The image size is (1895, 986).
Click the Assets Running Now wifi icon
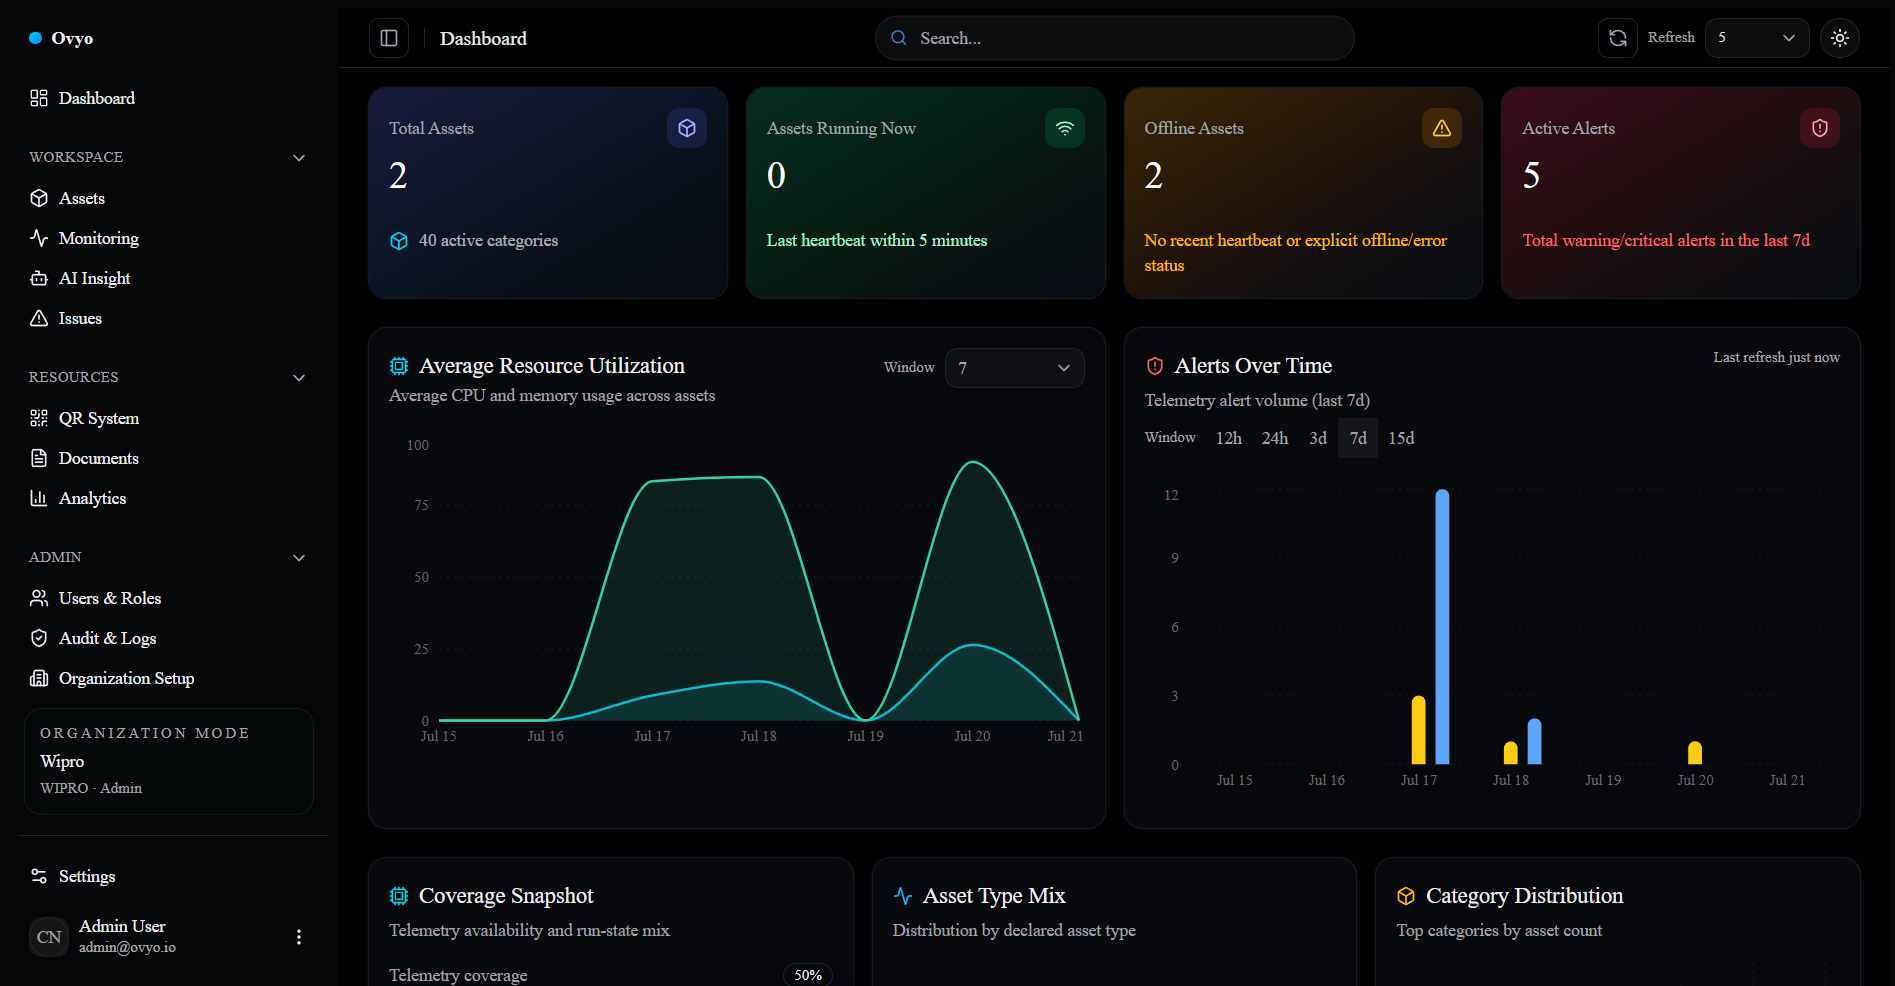pos(1065,128)
